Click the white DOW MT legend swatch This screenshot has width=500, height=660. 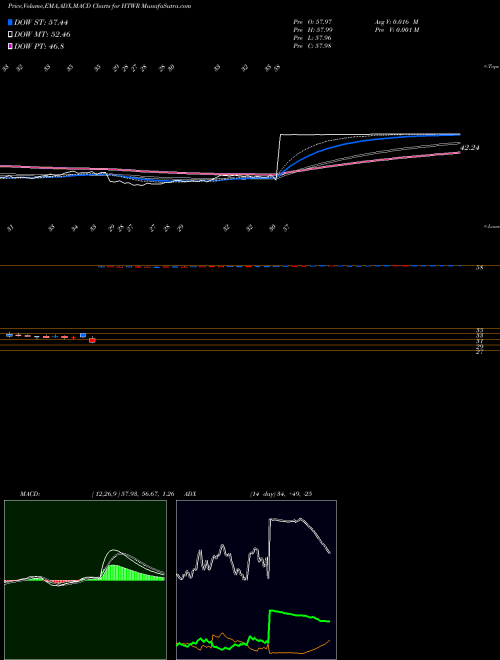[x=10, y=35]
